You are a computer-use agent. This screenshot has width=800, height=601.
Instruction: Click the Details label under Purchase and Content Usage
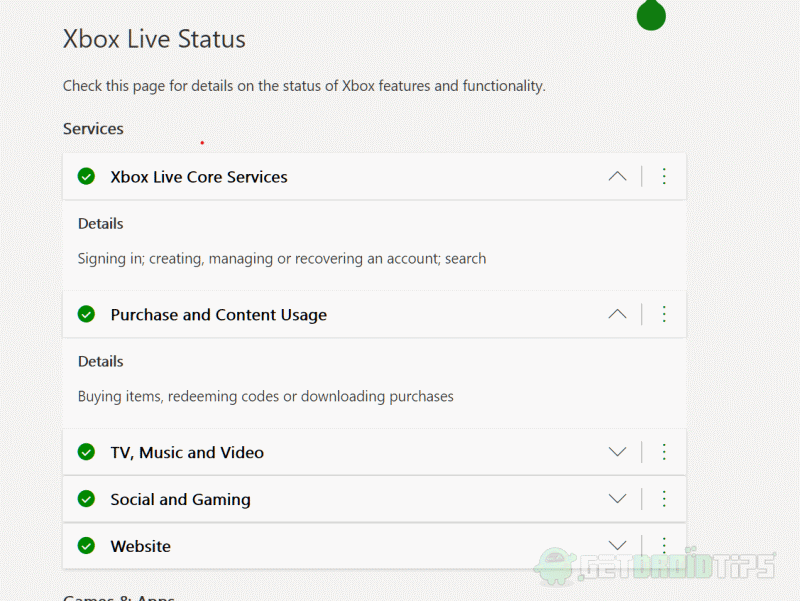tap(101, 362)
